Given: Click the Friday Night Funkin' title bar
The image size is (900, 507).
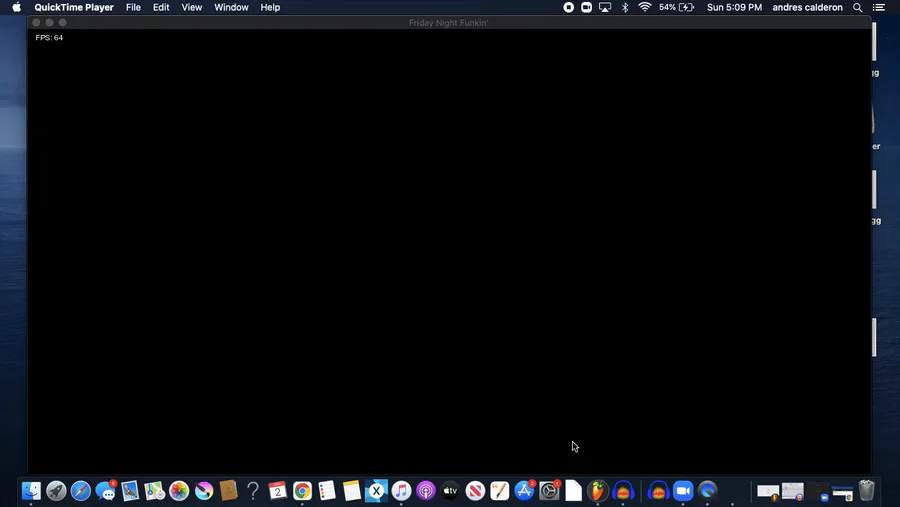Looking at the screenshot, I should 449,22.
